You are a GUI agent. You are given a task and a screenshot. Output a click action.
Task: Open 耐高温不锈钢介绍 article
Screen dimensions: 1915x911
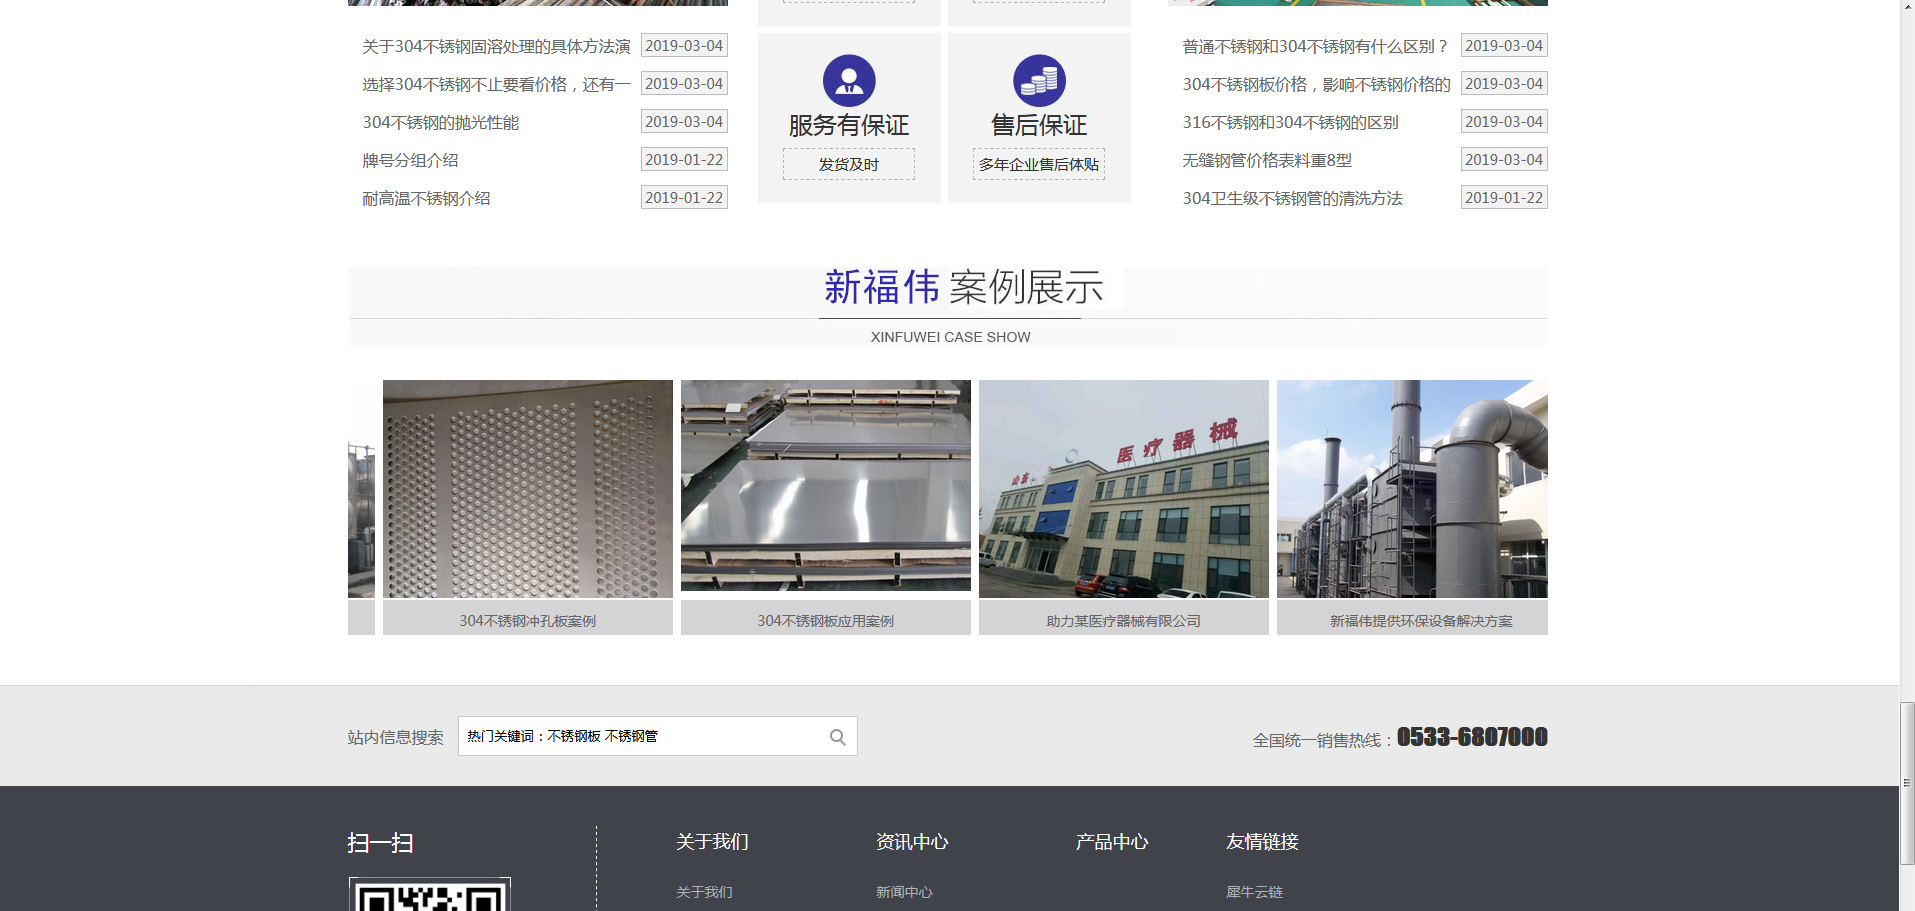[x=426, y=199]
